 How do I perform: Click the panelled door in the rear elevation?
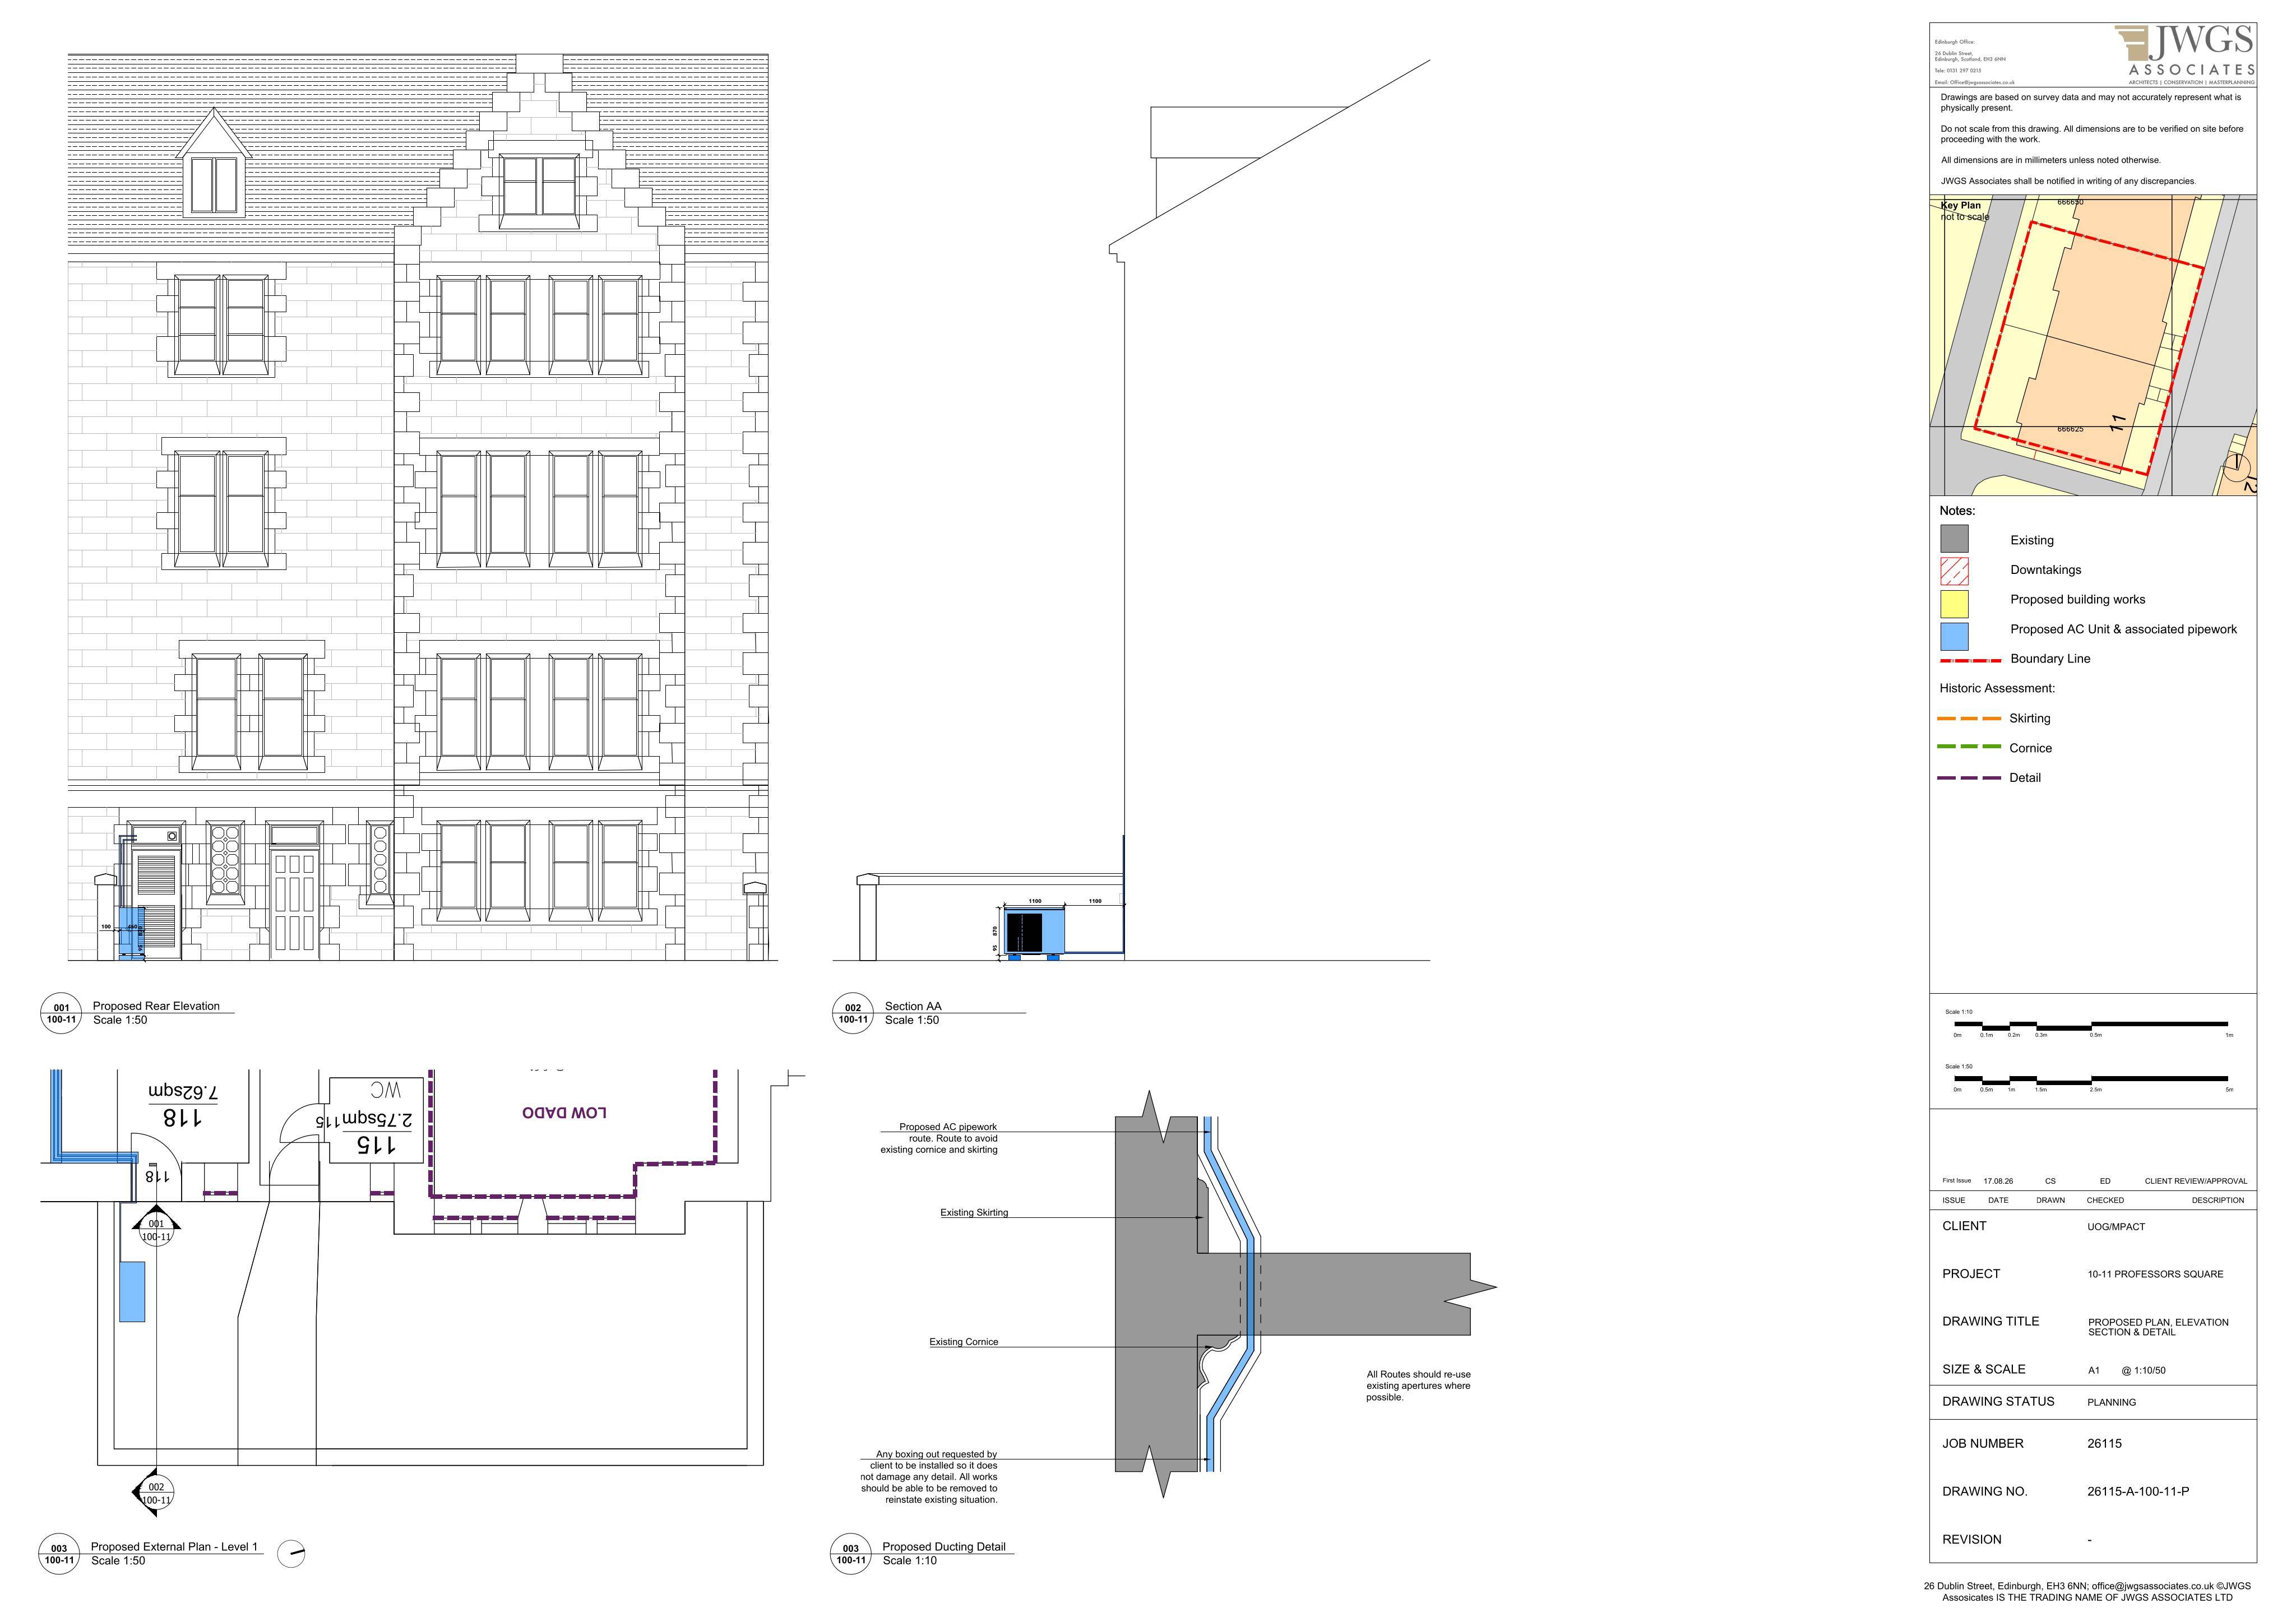pos(294,903)
